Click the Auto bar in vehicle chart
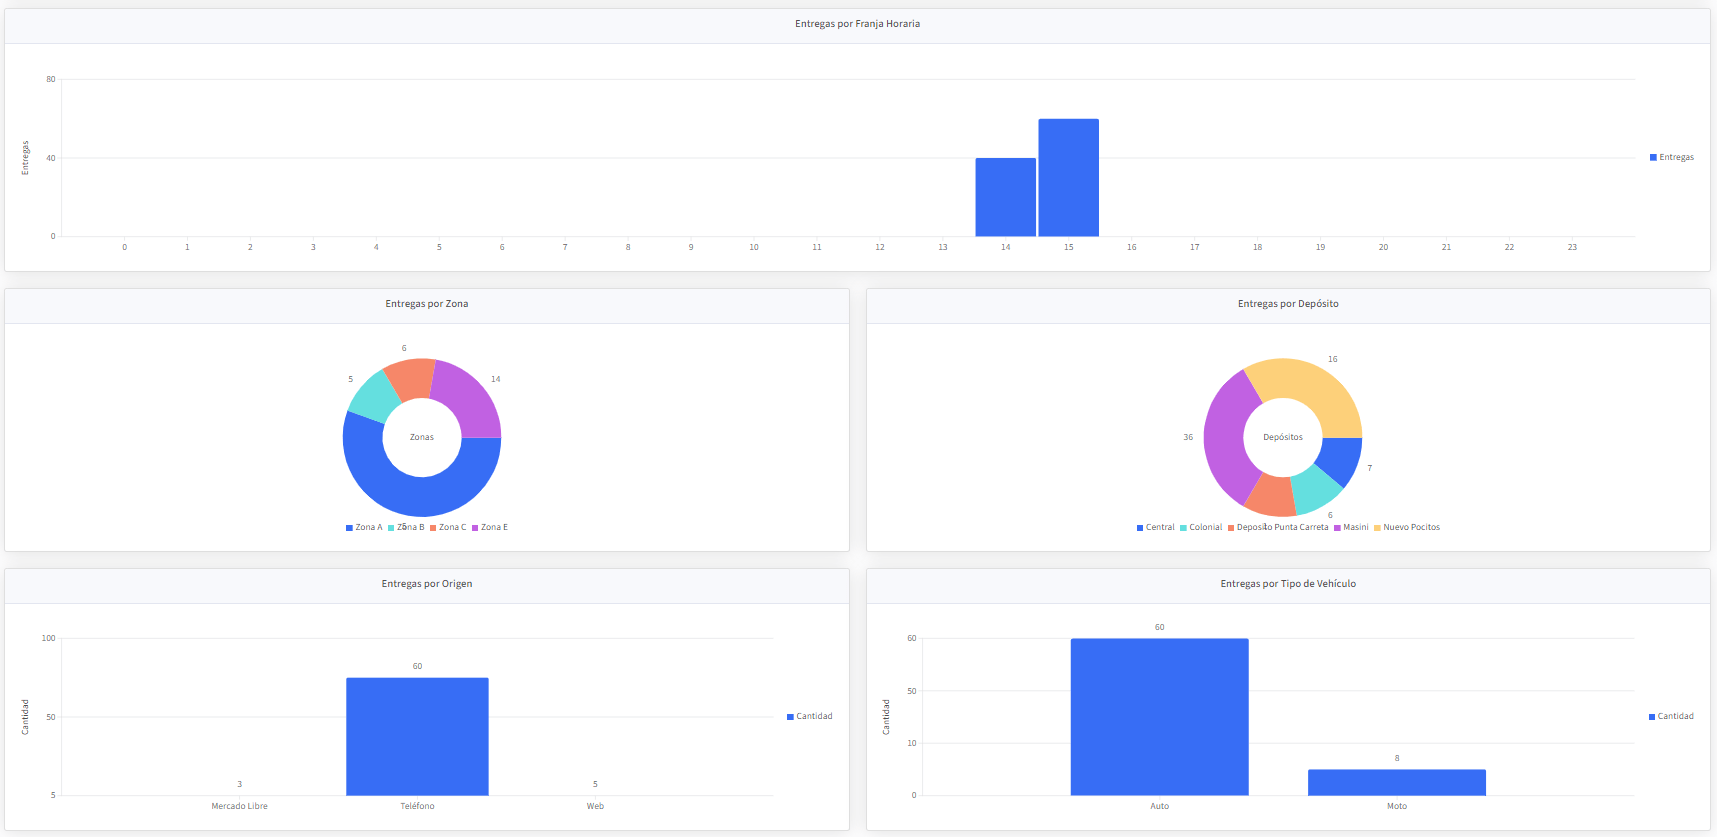1717x837 pixels. (x=1159, y=716)
